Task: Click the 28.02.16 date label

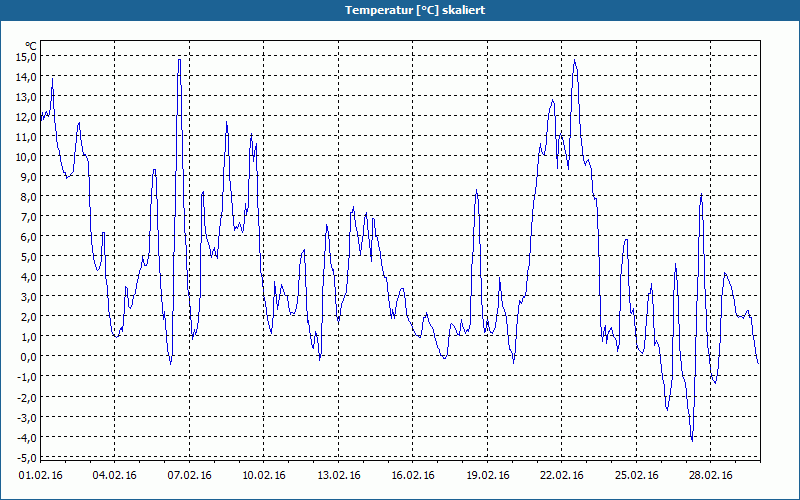Action: (x=711, y=475)
